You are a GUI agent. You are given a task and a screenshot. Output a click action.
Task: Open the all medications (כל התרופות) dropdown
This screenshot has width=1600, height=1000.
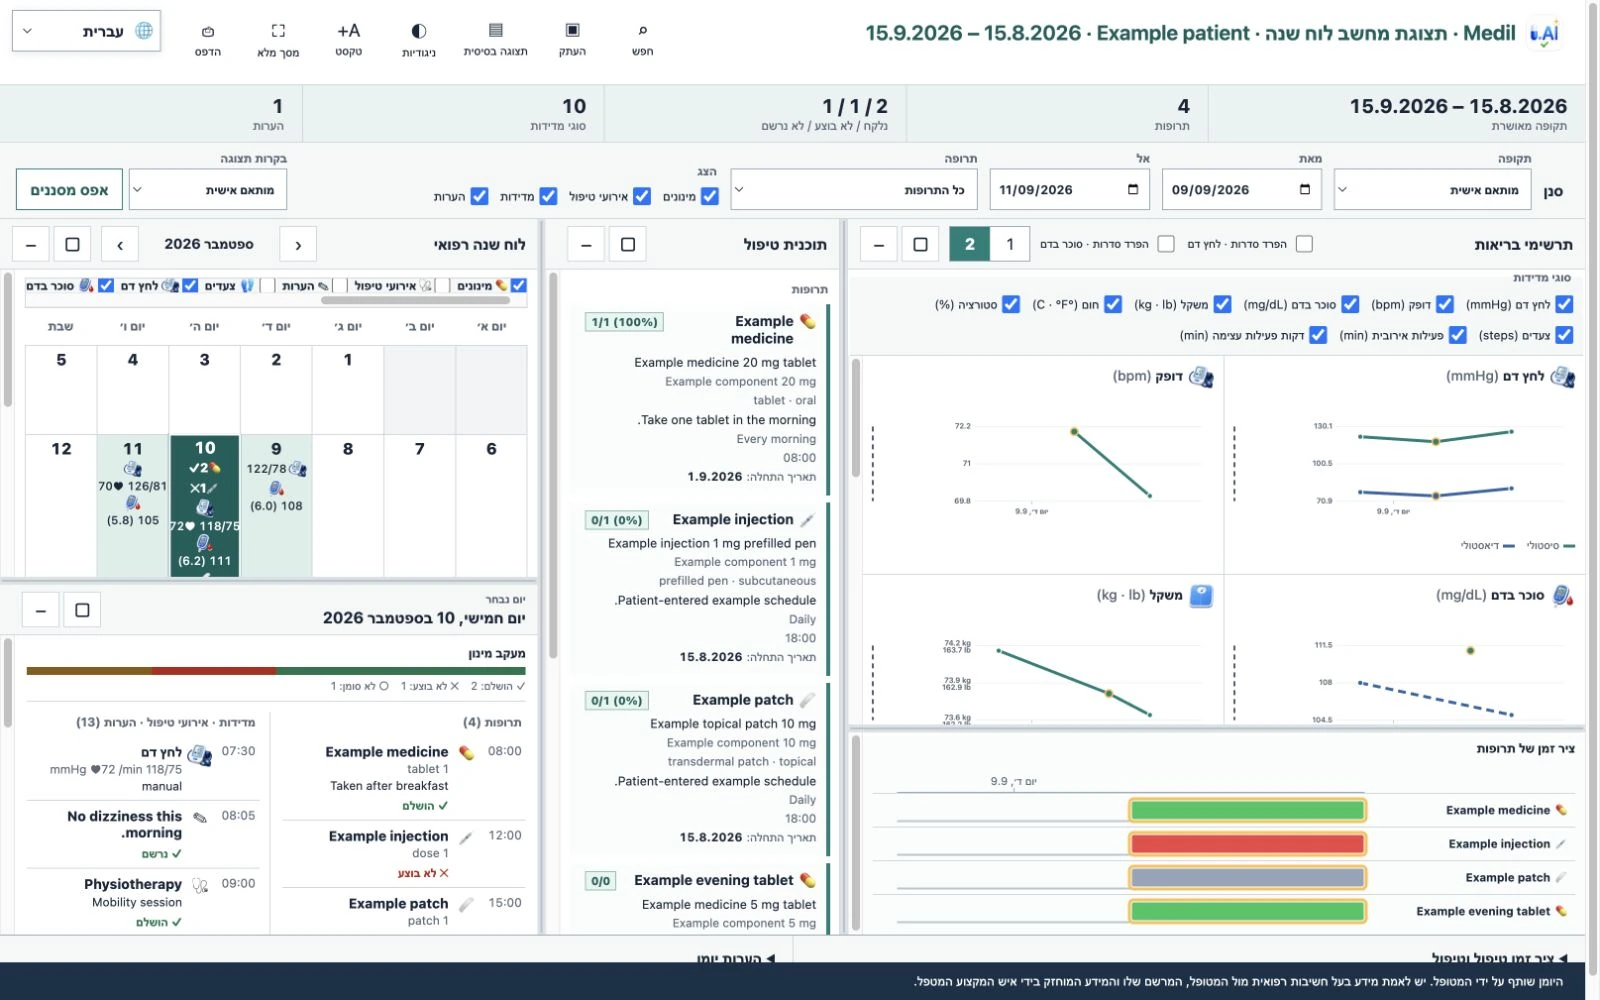pyautogui.click(x=853, y=190)
